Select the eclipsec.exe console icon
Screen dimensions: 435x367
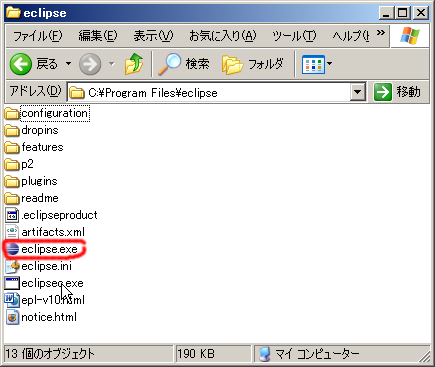point(12,283)
